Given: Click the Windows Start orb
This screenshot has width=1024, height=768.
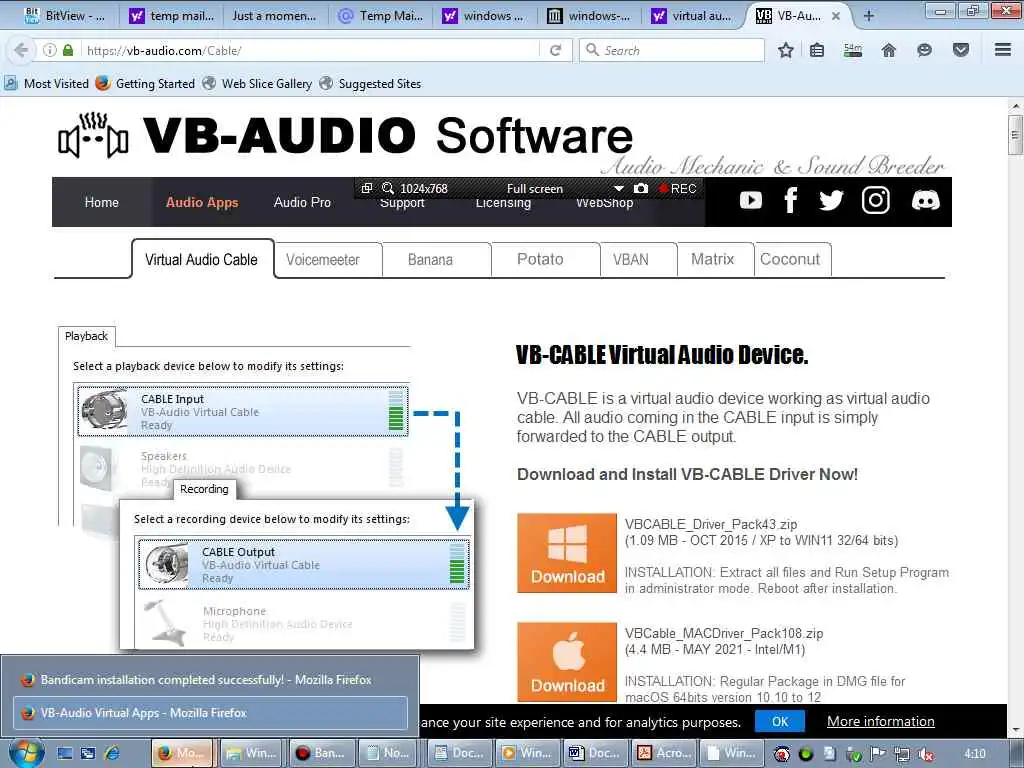Looking at the screenshot, I should (27, 754).
